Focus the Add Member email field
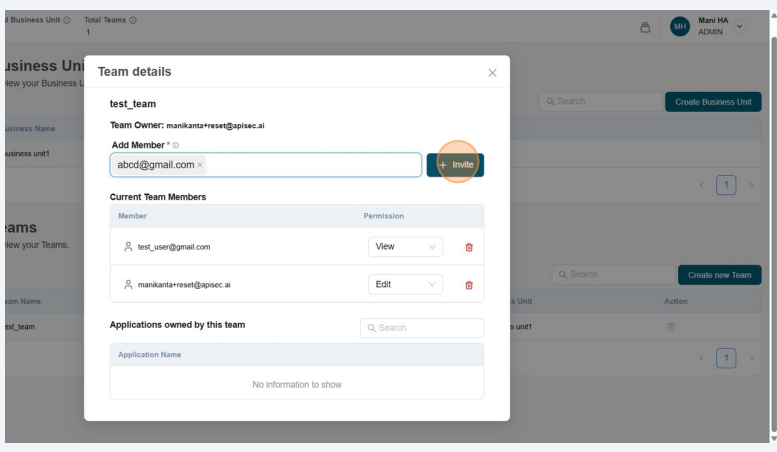The height and width of the screenshot is (452, 777). (310, 164)
